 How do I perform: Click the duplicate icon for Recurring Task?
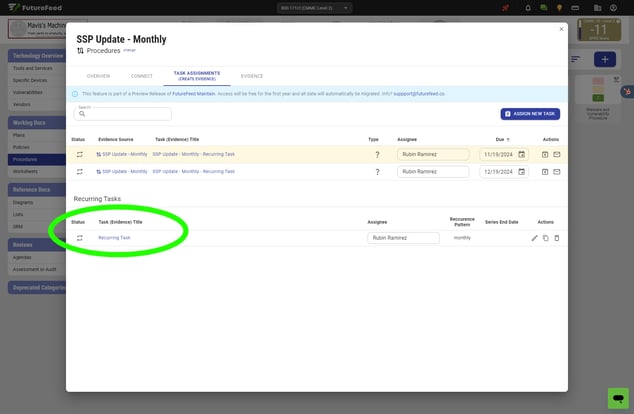[546, 238]
